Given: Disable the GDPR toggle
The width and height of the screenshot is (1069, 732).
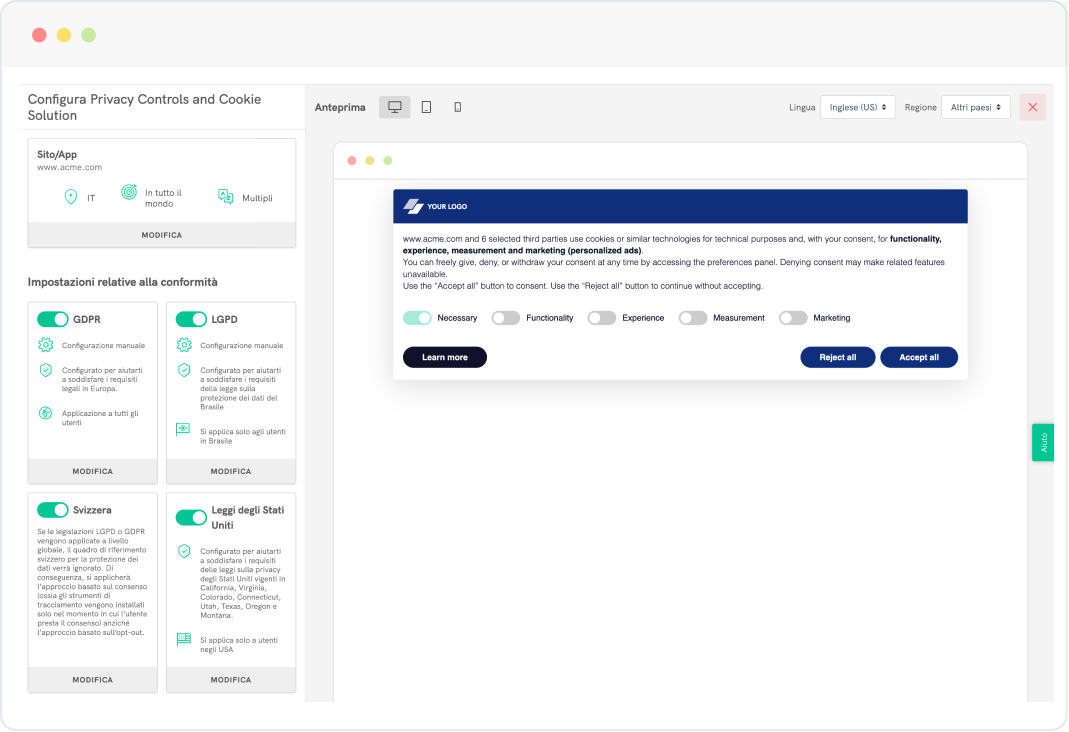Looking at the screenshot, I should tap(52, 319).
